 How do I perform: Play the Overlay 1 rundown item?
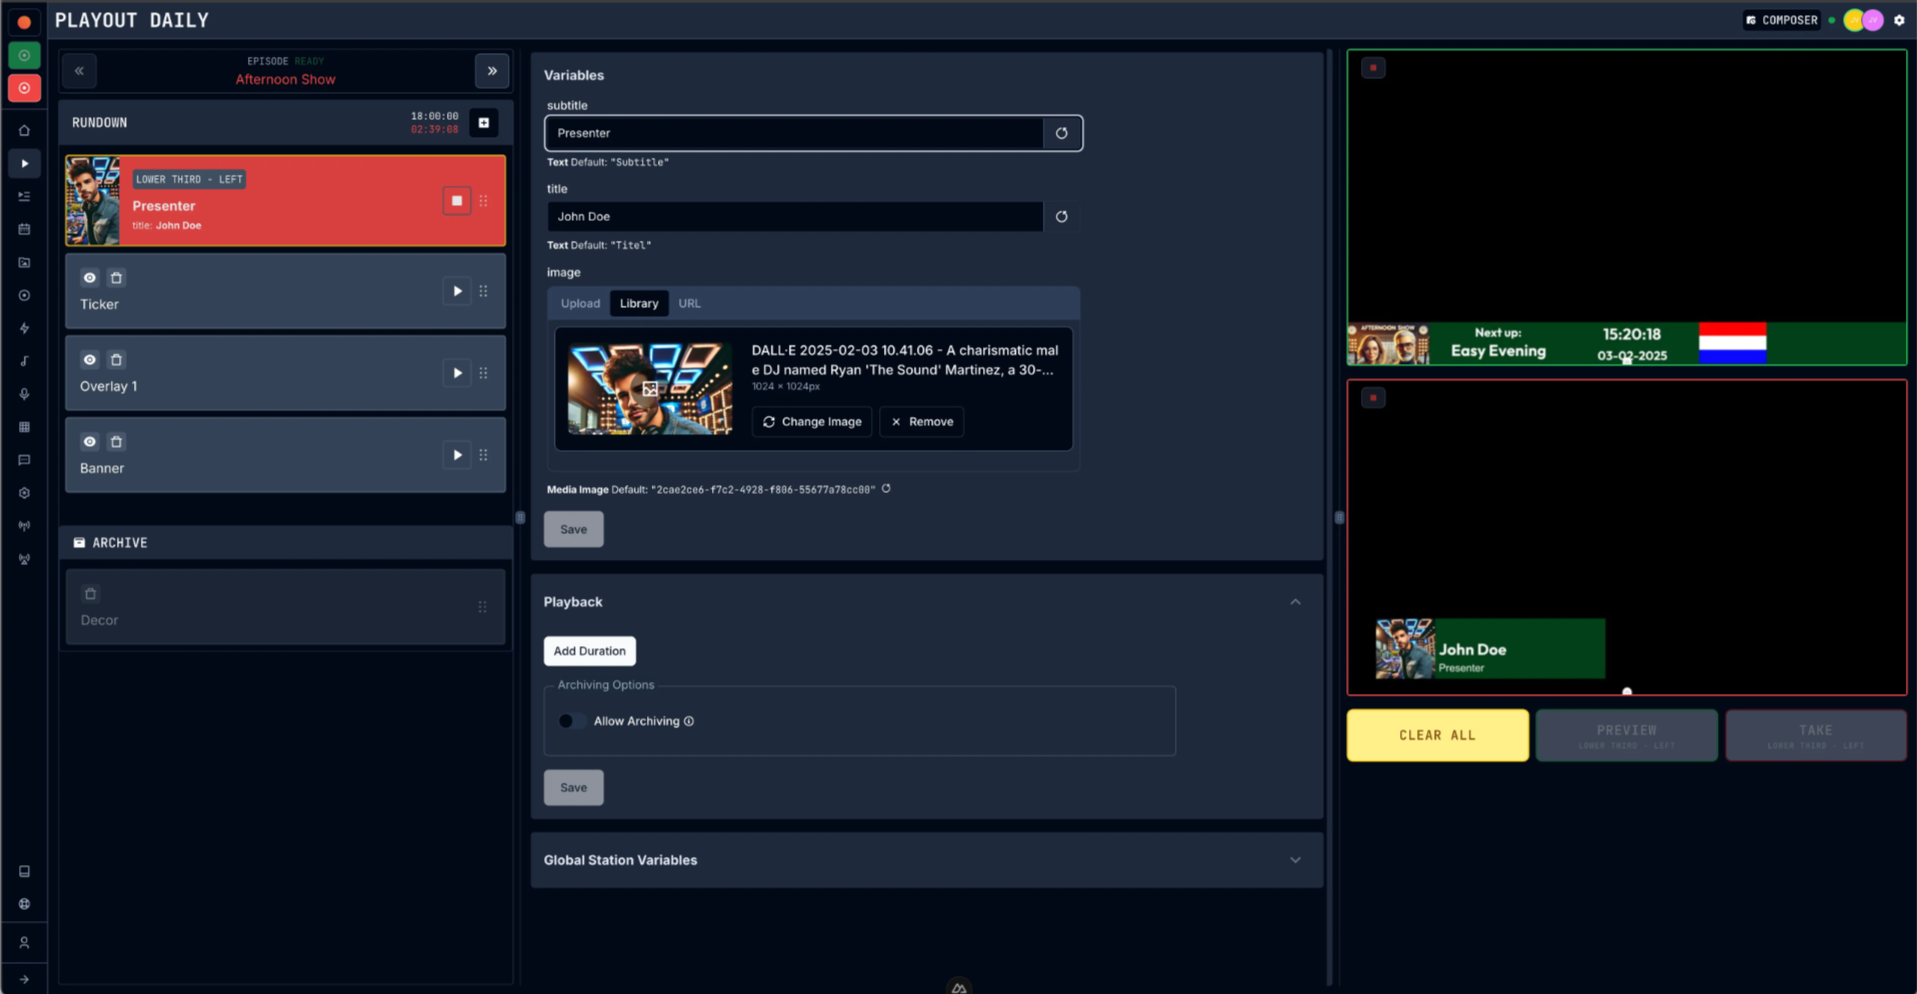click(x=457, y=373)
